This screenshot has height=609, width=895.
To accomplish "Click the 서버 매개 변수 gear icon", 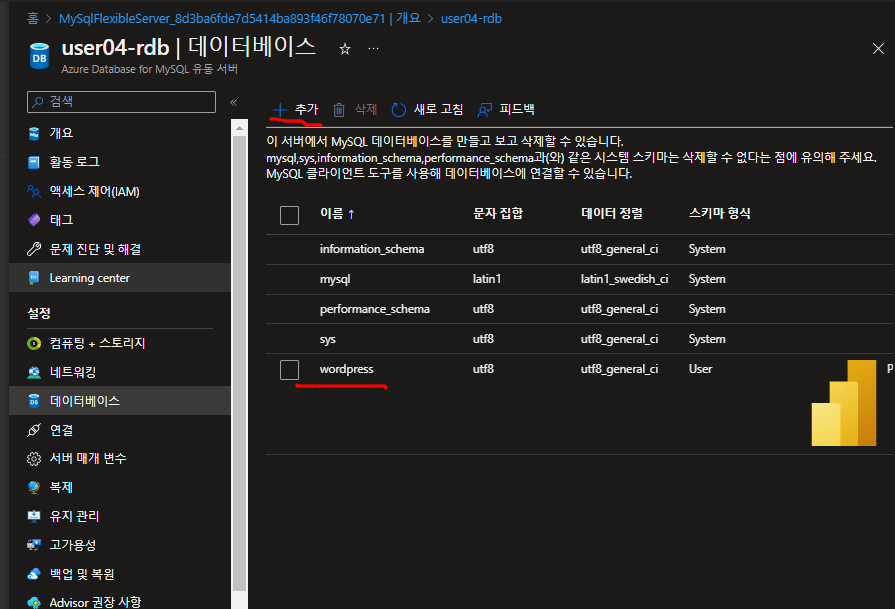I will (34, 458).
